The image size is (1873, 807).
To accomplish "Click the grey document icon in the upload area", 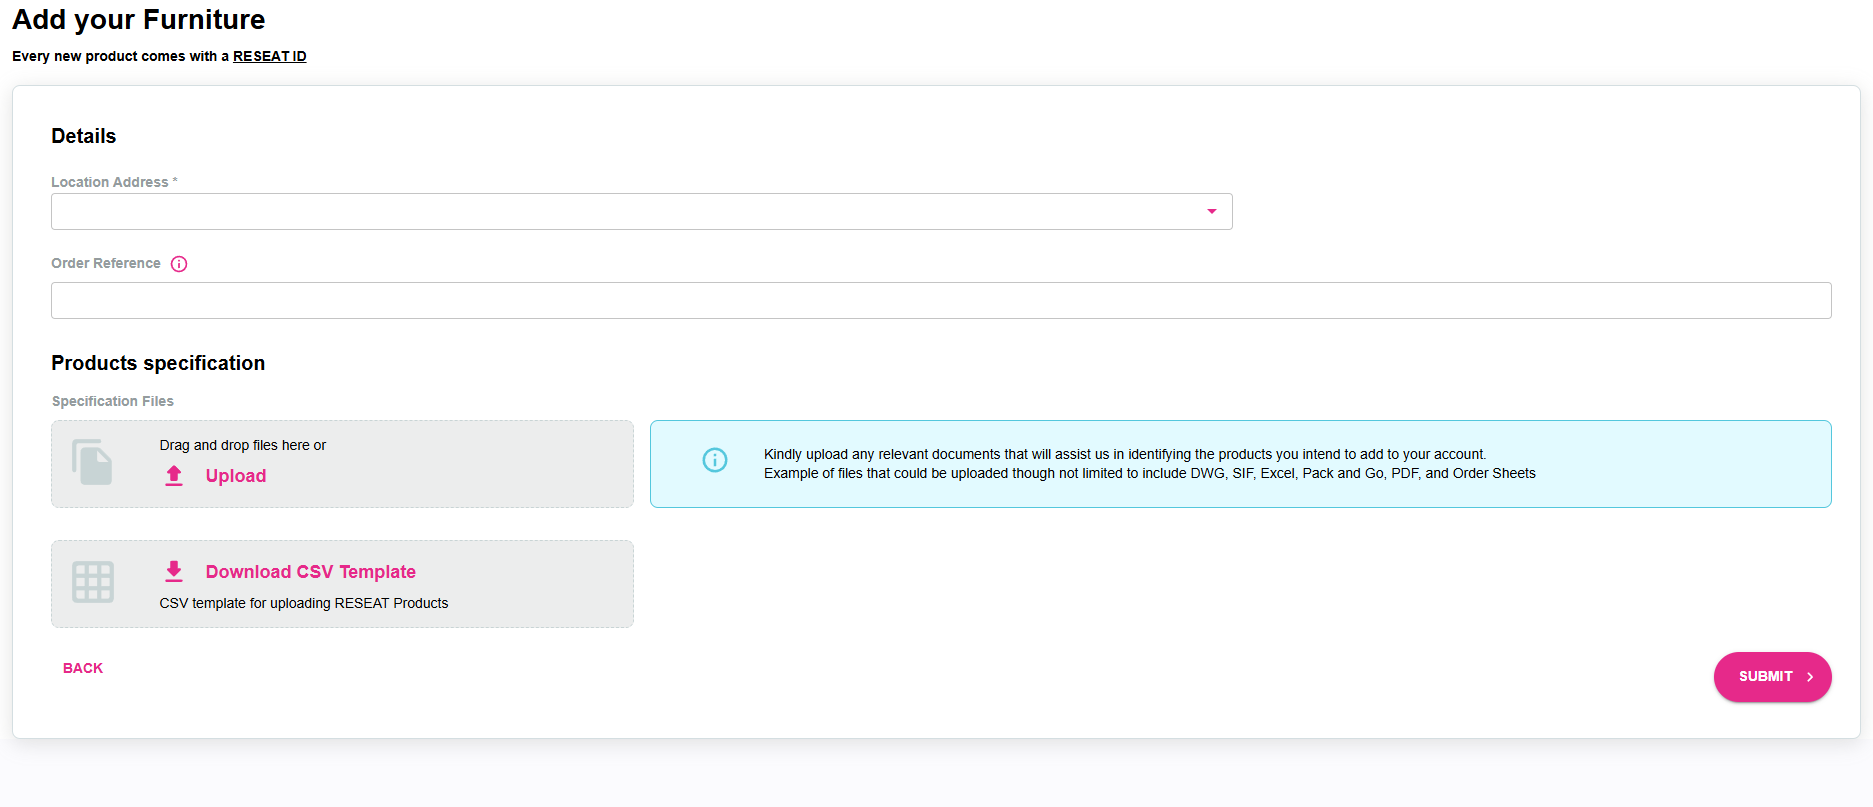I will pyautogui.click(x=92, y=463).
